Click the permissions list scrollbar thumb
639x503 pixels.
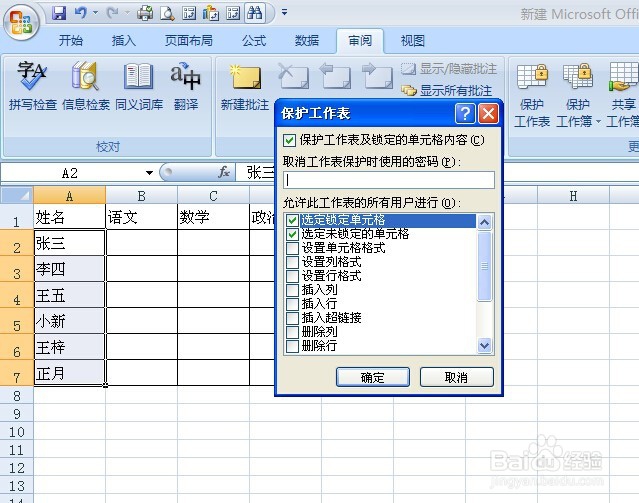click(484, 266)
